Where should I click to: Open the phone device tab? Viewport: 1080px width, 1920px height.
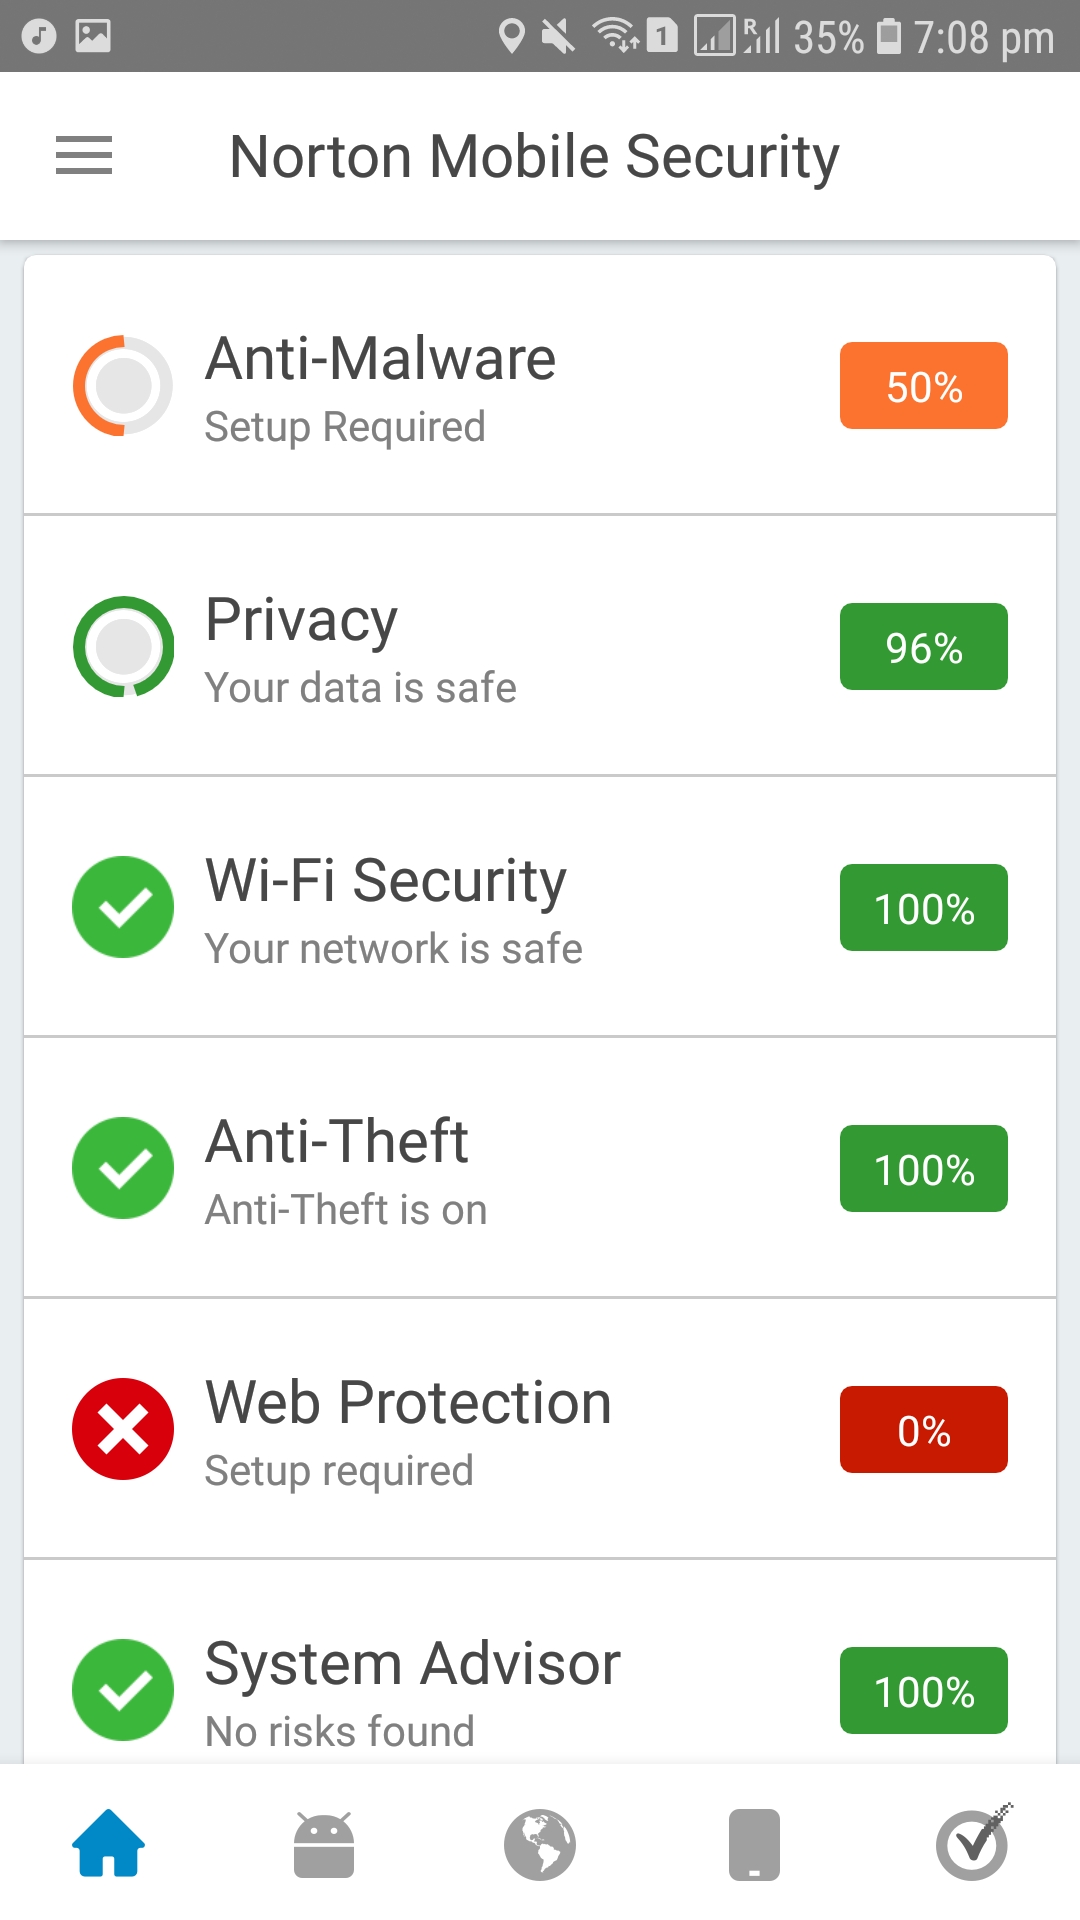coord(755,1844)
